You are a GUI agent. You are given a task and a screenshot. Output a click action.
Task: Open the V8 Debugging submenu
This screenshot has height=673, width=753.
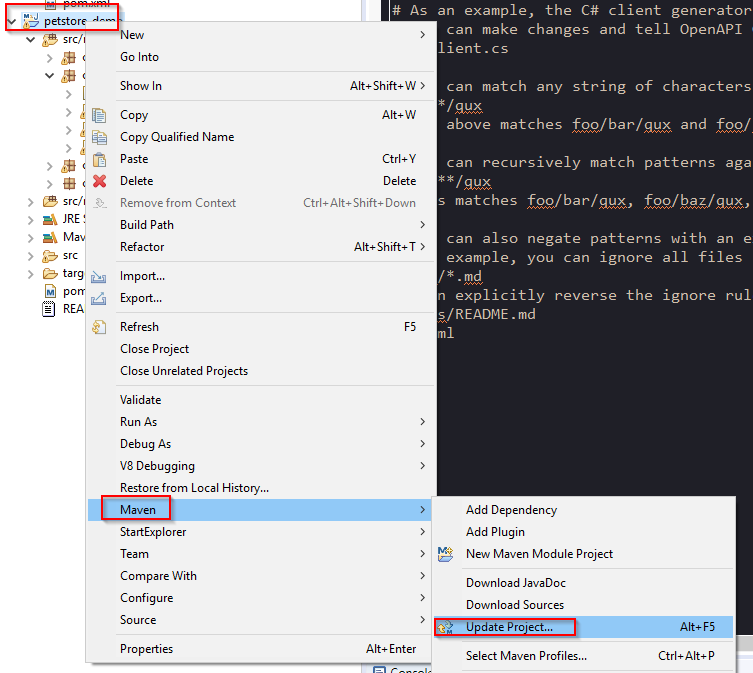point(262,466)
